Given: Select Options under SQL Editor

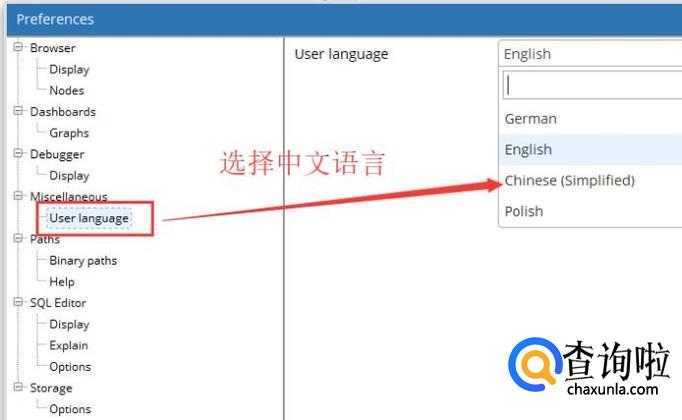Looking at the screenshot, I should 70,367.
